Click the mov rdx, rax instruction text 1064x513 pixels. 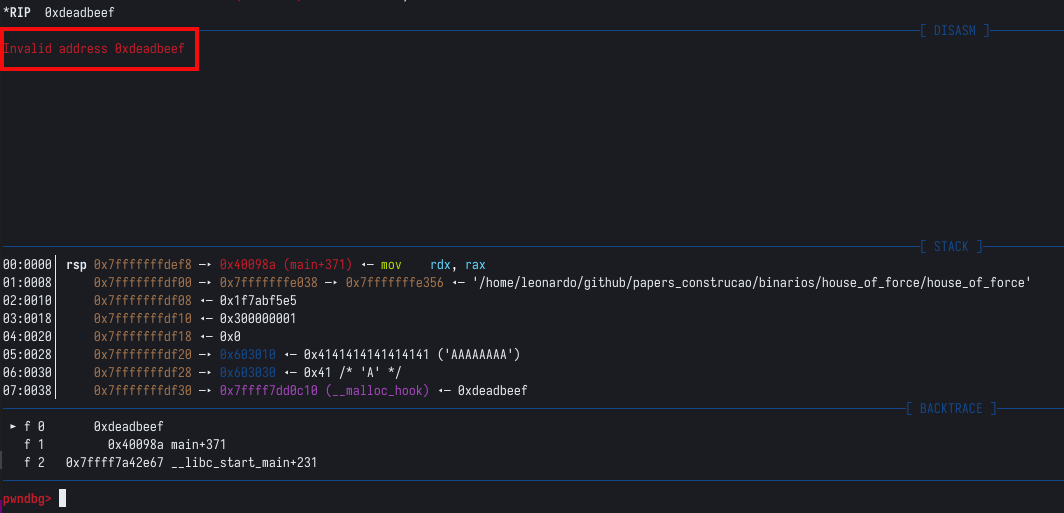432,265
